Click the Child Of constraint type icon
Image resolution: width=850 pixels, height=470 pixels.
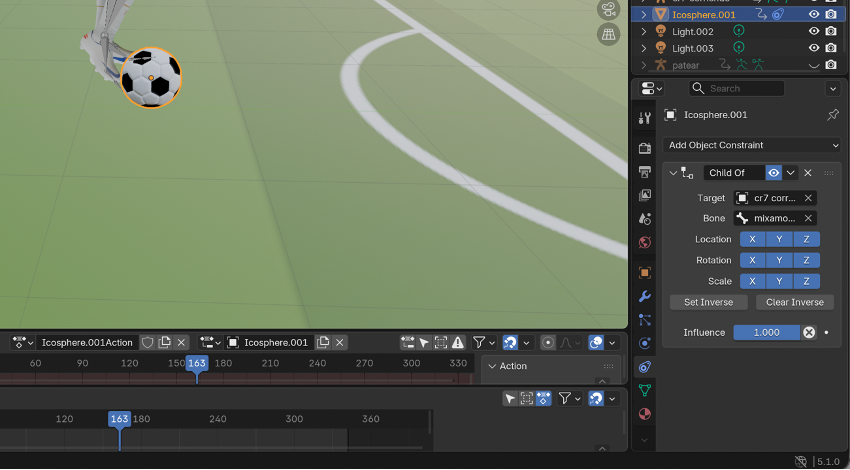click(687, 173)
